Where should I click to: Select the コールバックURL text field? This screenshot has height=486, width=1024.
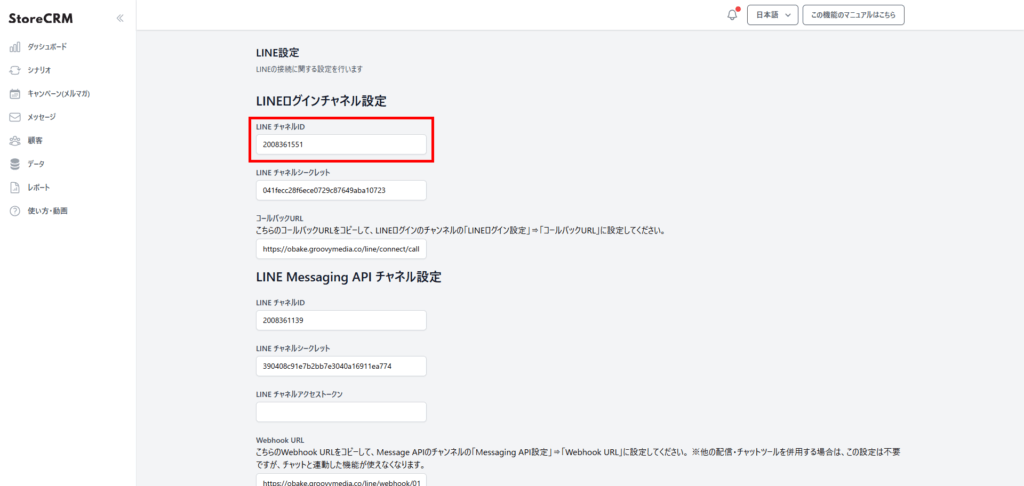341,249
